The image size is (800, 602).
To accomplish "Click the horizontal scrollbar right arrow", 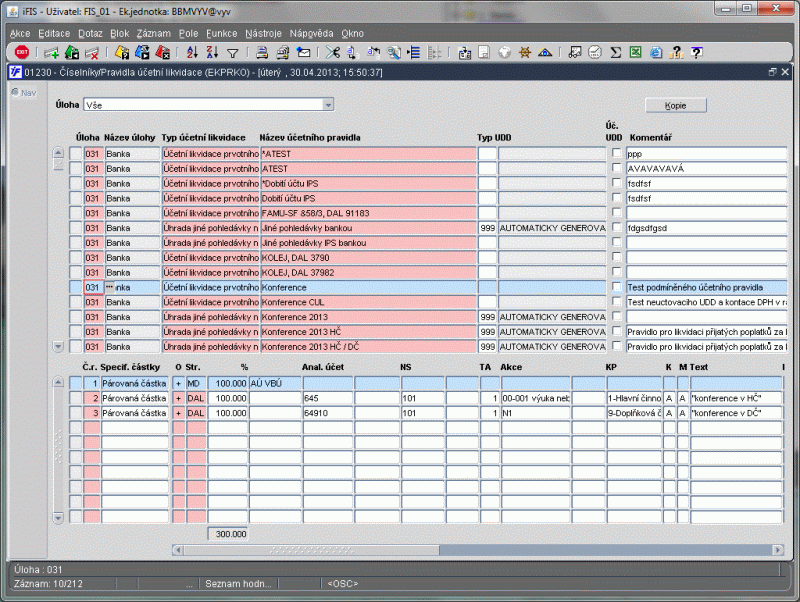I will coord(778,550).
